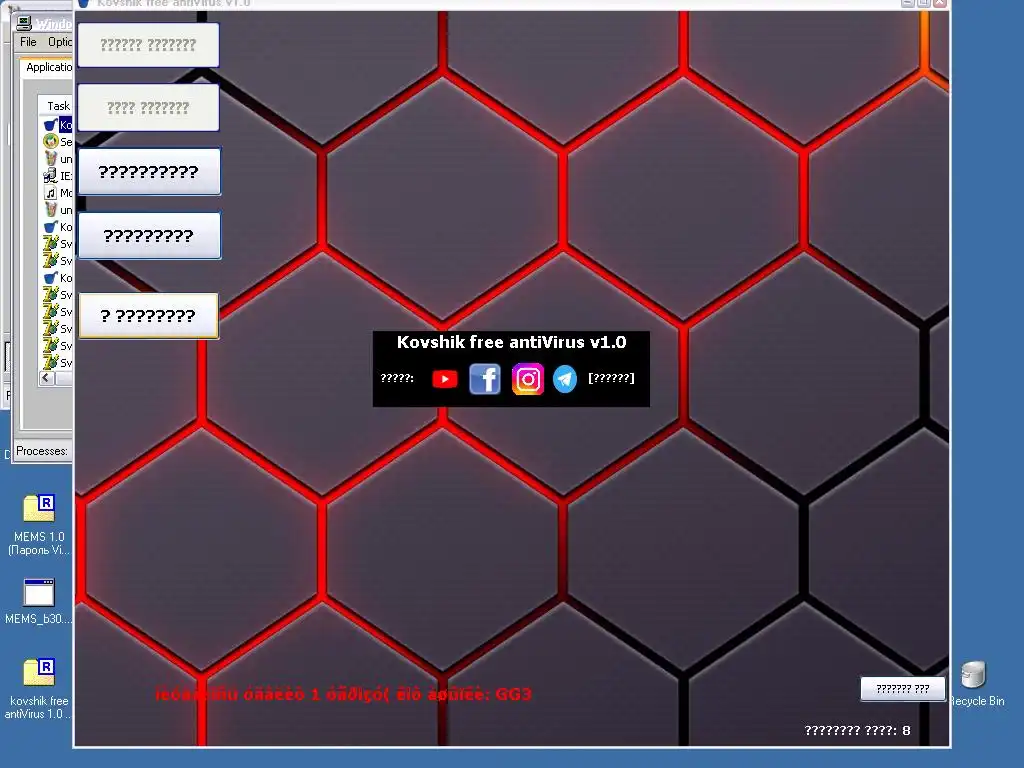Open the Instagram link icon
Screen dimensions: 1024x768
[x=528, y=379]
